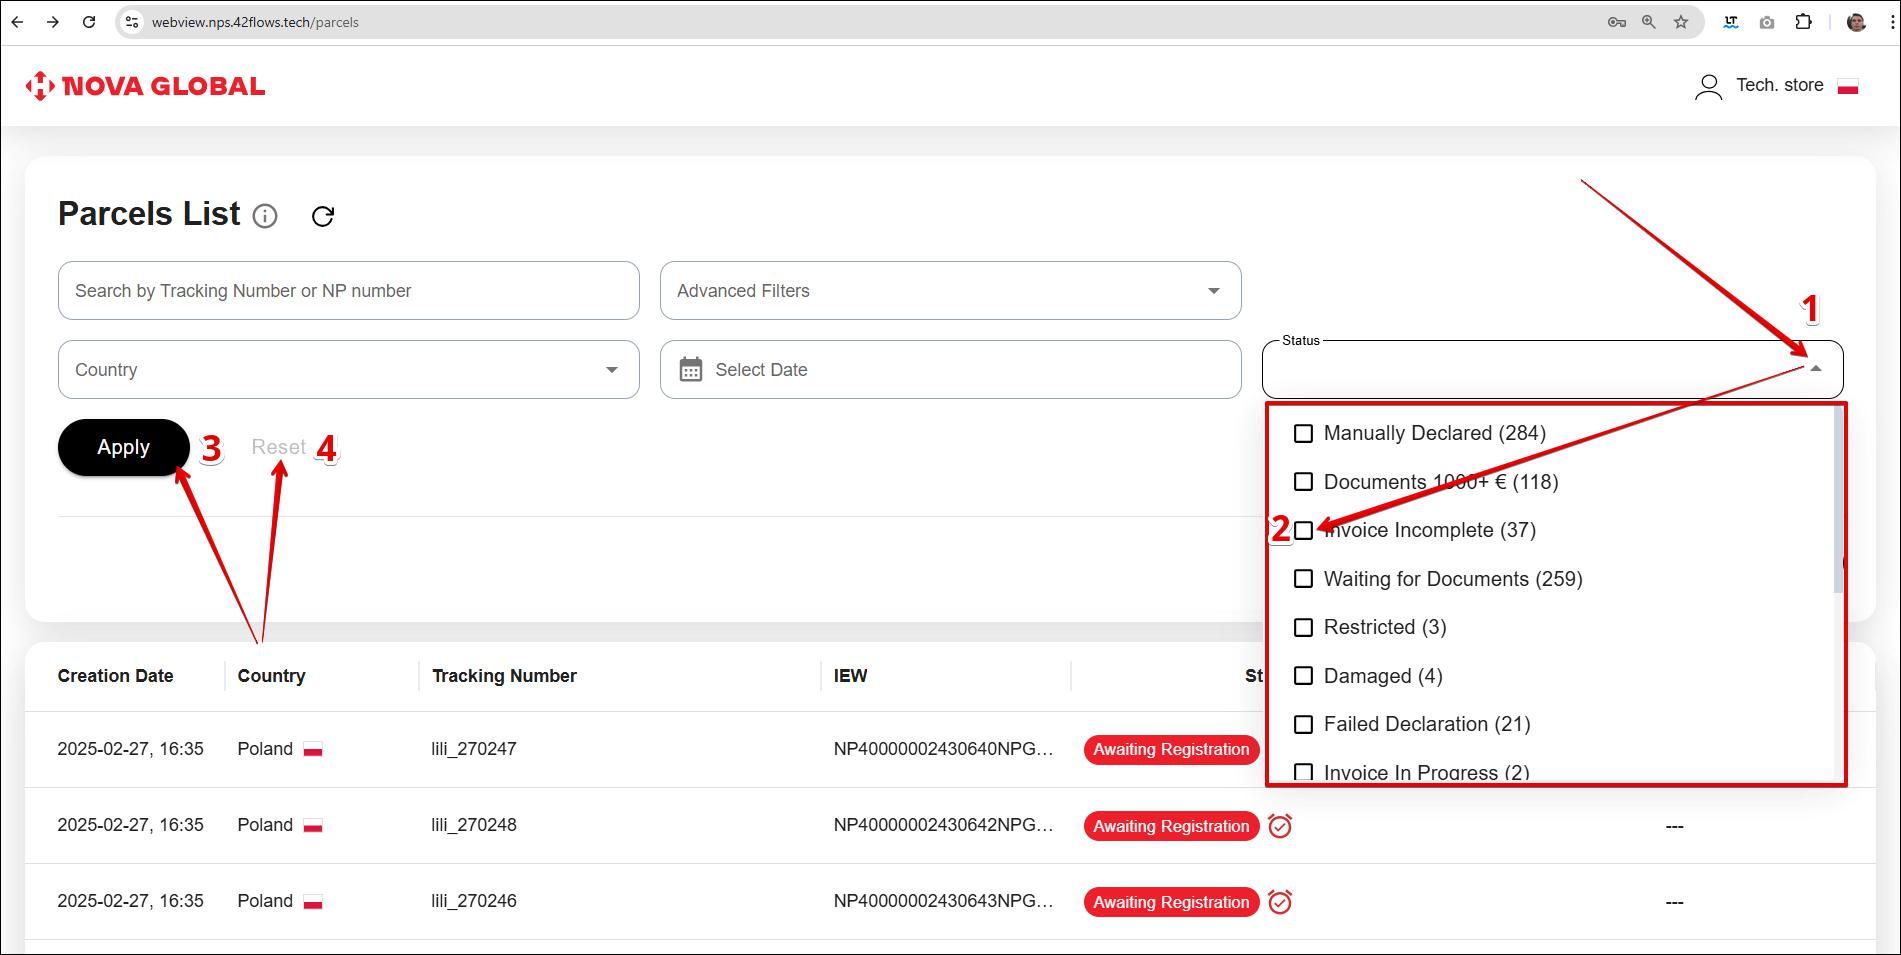
Task: Collapse the Status dropdown arrow
Action: (x=1816, y=369)
